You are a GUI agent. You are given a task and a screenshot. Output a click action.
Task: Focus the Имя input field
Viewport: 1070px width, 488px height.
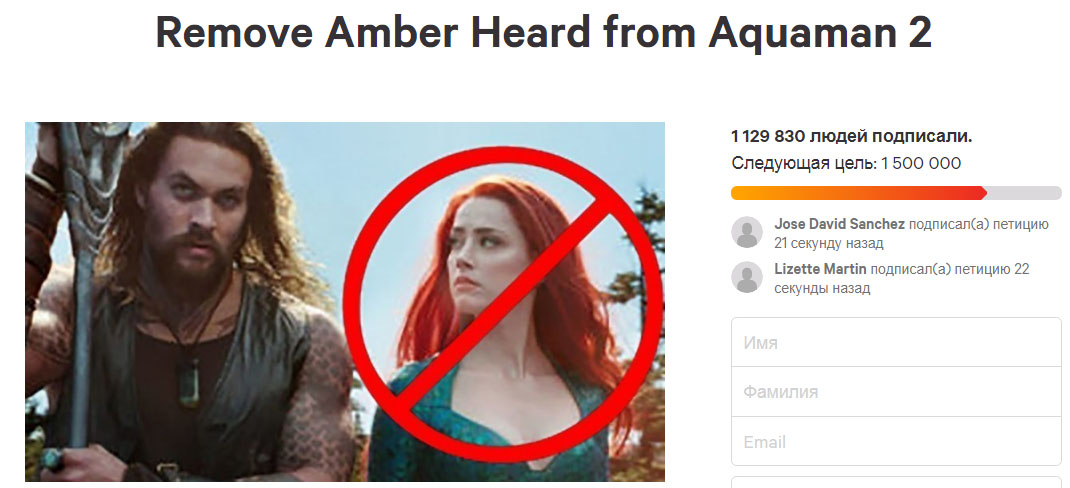tap(896, 342)
